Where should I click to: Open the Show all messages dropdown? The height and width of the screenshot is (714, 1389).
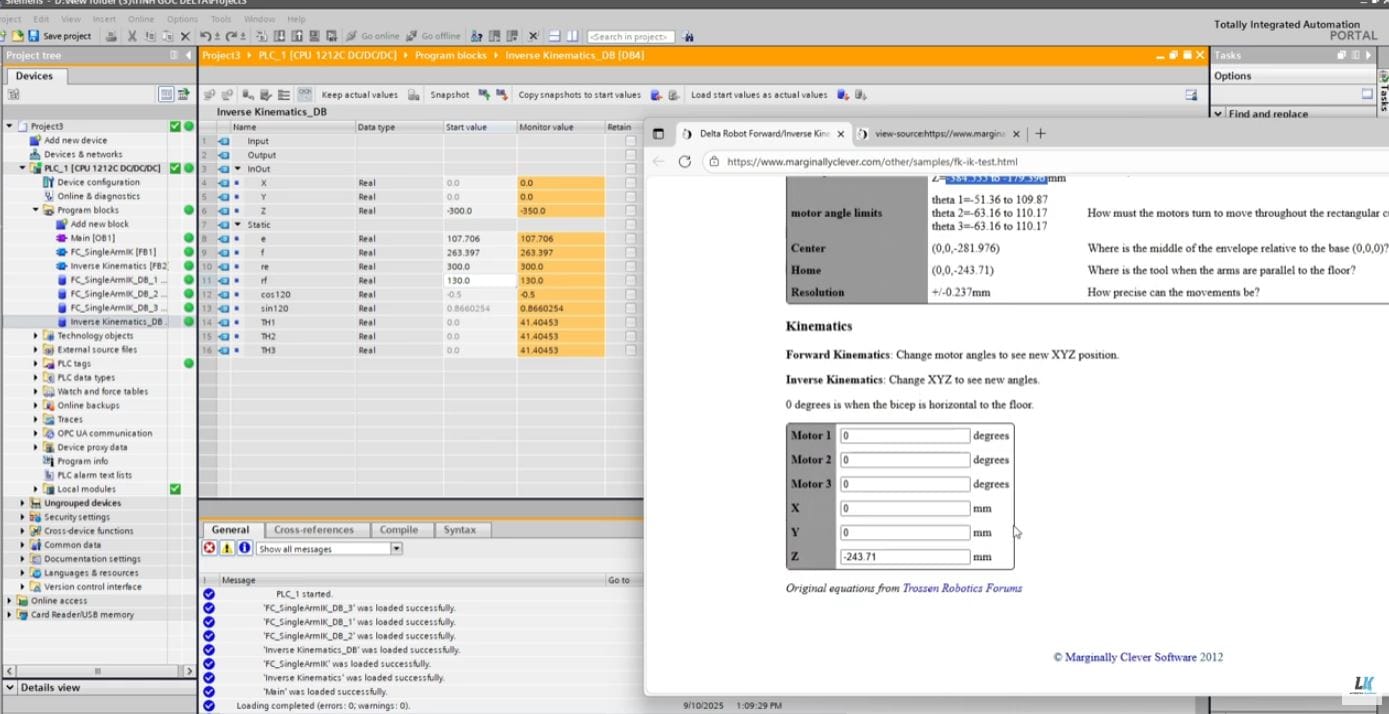396,549
